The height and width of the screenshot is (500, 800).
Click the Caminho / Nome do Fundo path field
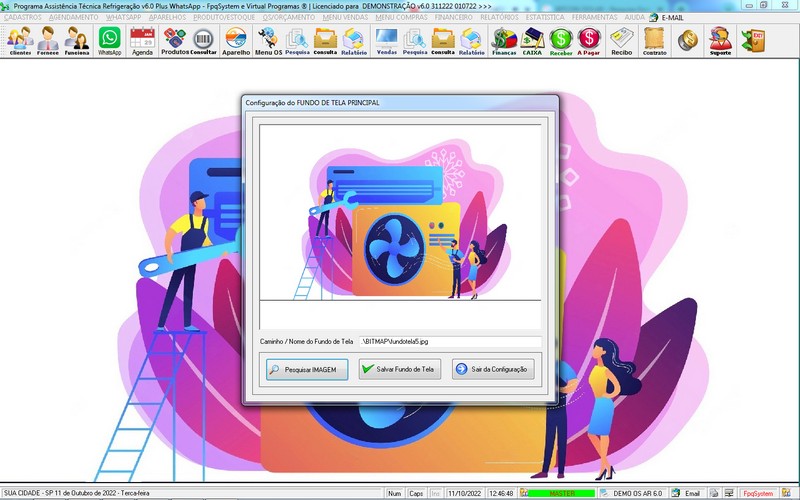coord(450,342)
